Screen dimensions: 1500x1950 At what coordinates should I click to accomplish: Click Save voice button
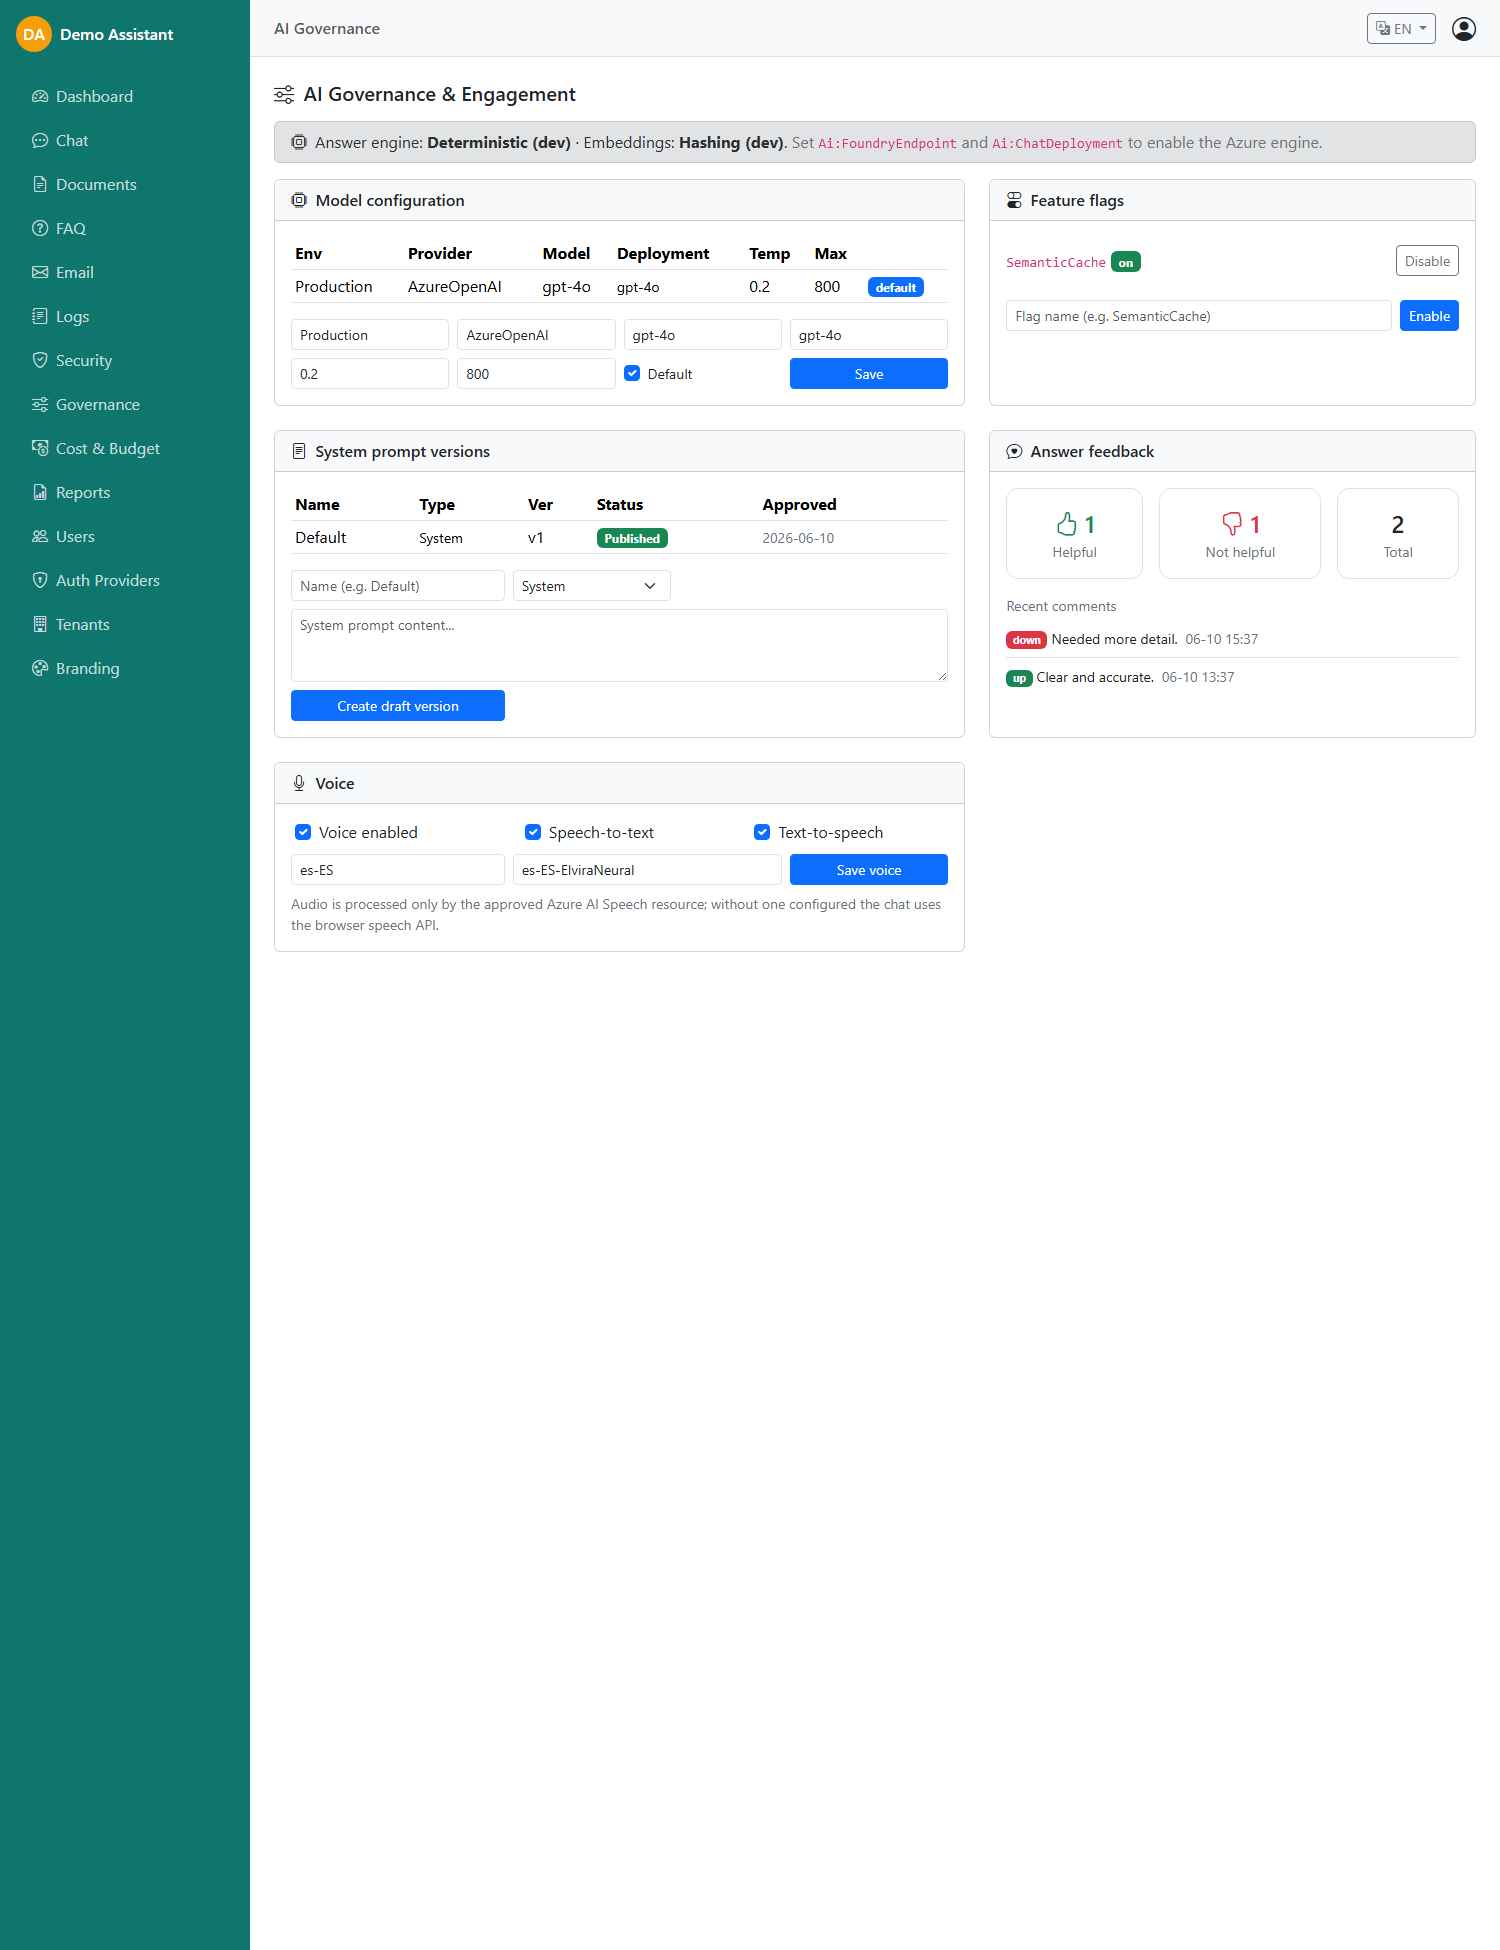(x=869, y=870)
